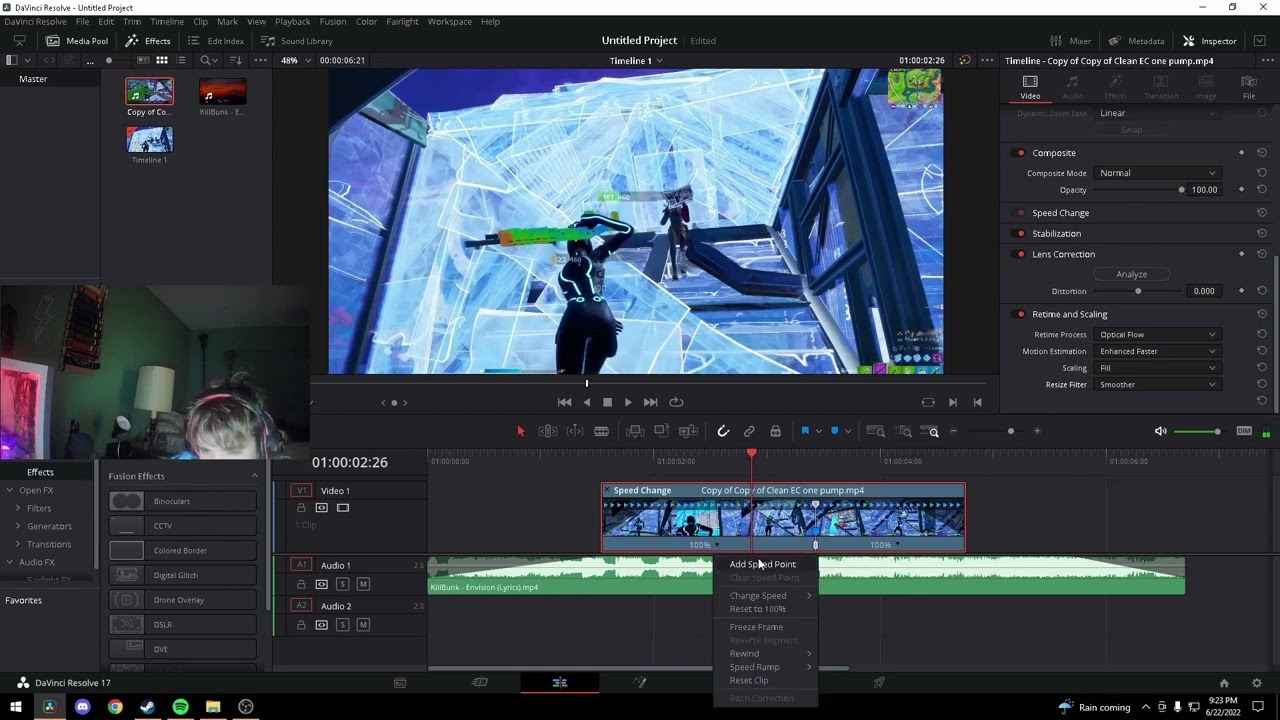Open the Resize Filter dropdown

[1157, 385]
